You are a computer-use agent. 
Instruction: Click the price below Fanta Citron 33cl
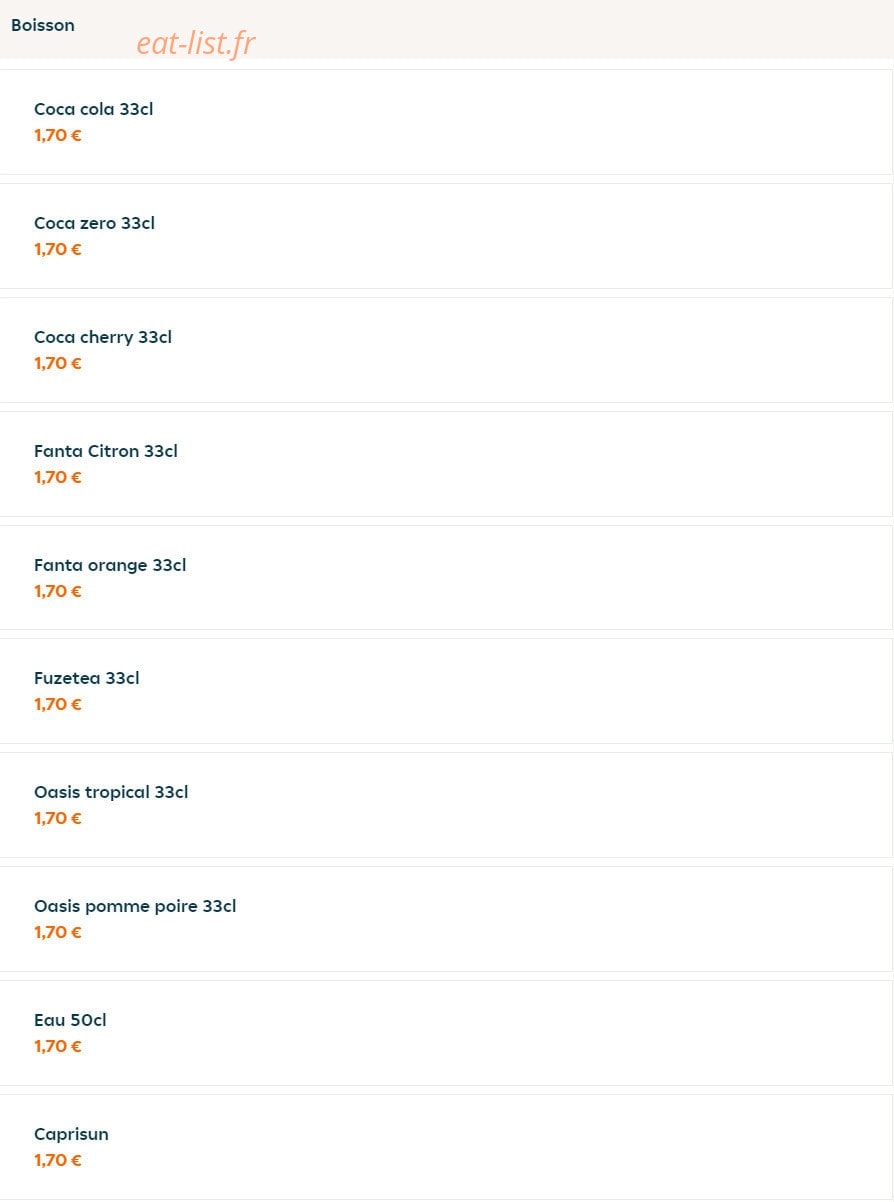point(58,477)
